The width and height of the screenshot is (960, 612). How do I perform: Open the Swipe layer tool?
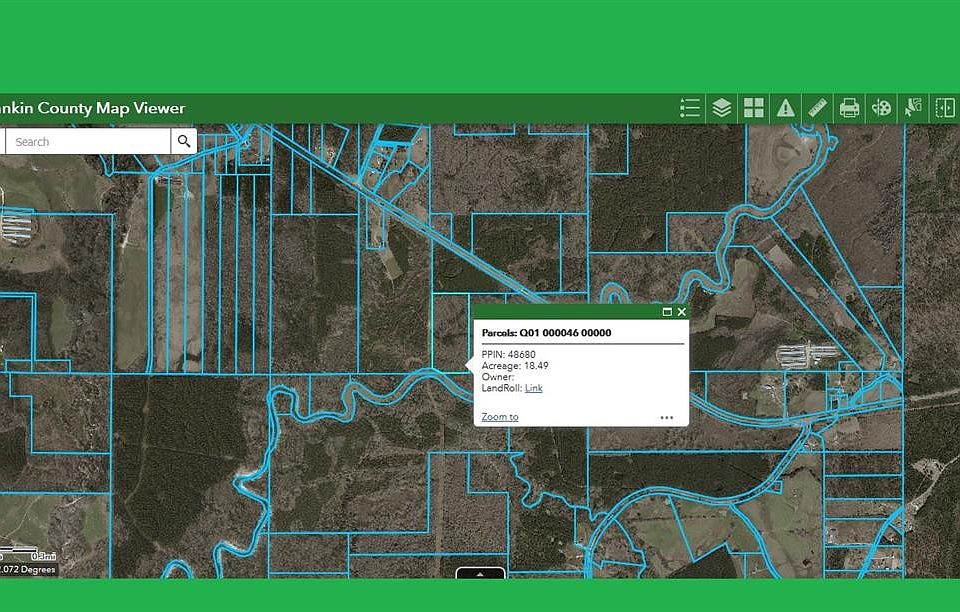(945, 108)
